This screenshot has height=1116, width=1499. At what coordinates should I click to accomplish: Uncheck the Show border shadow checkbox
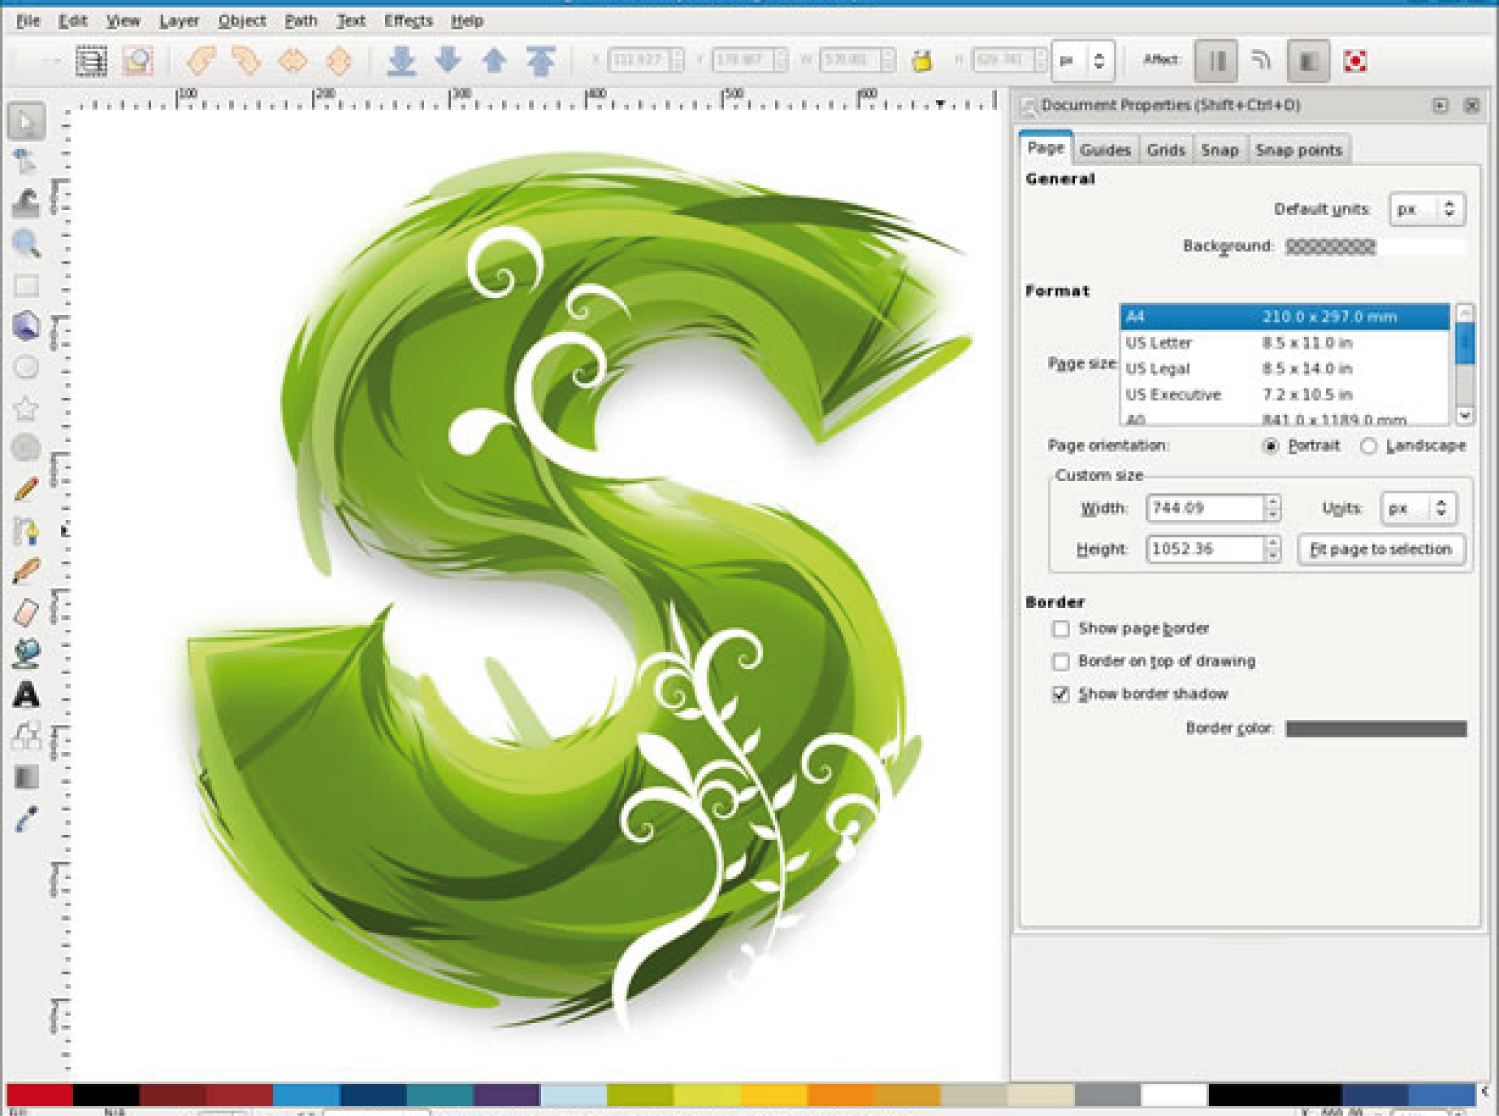pyautogui.click(x=1061, y=694)
